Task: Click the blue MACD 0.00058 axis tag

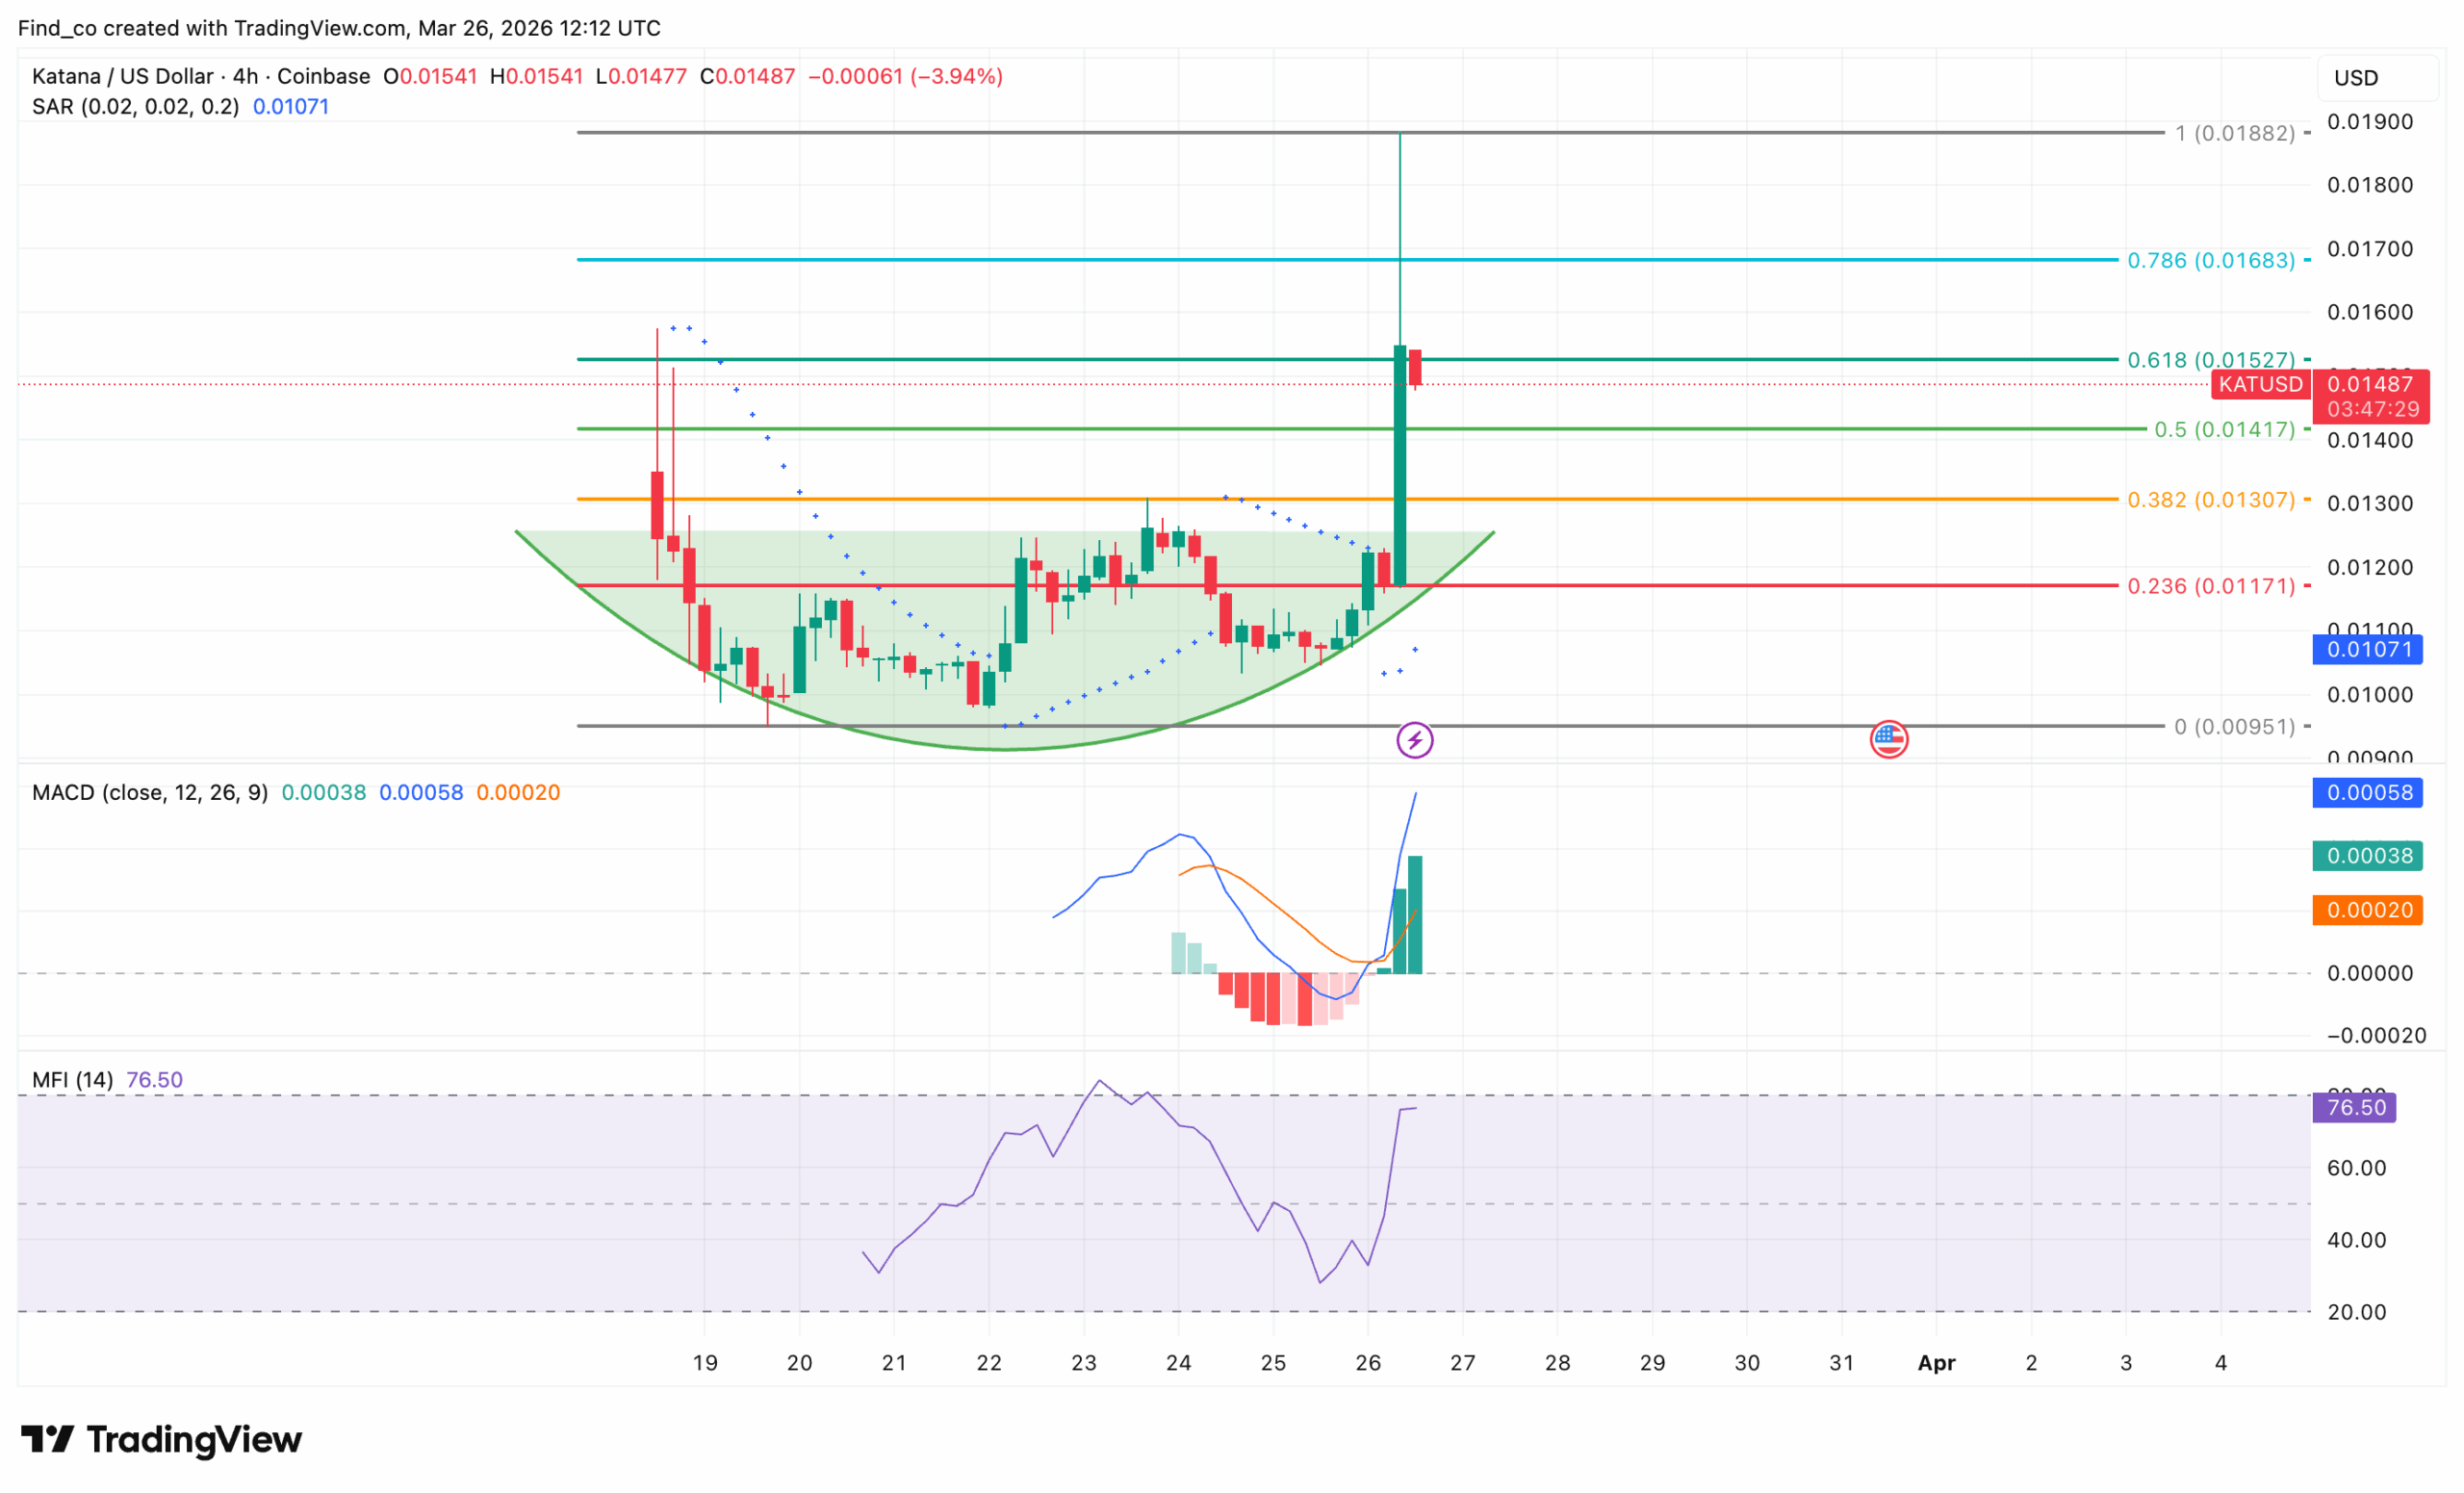Action: [x=2367, y=792]
